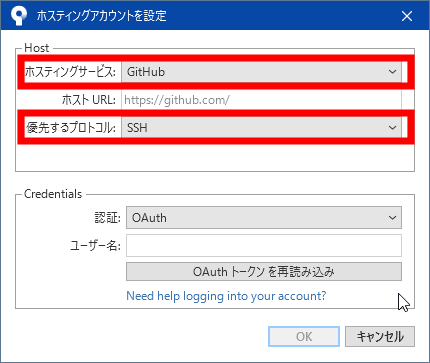The height and width of the screenshot is (363, 430).
Task: Click the ユーザー名 label text
Action: click(x=95, y=246)
